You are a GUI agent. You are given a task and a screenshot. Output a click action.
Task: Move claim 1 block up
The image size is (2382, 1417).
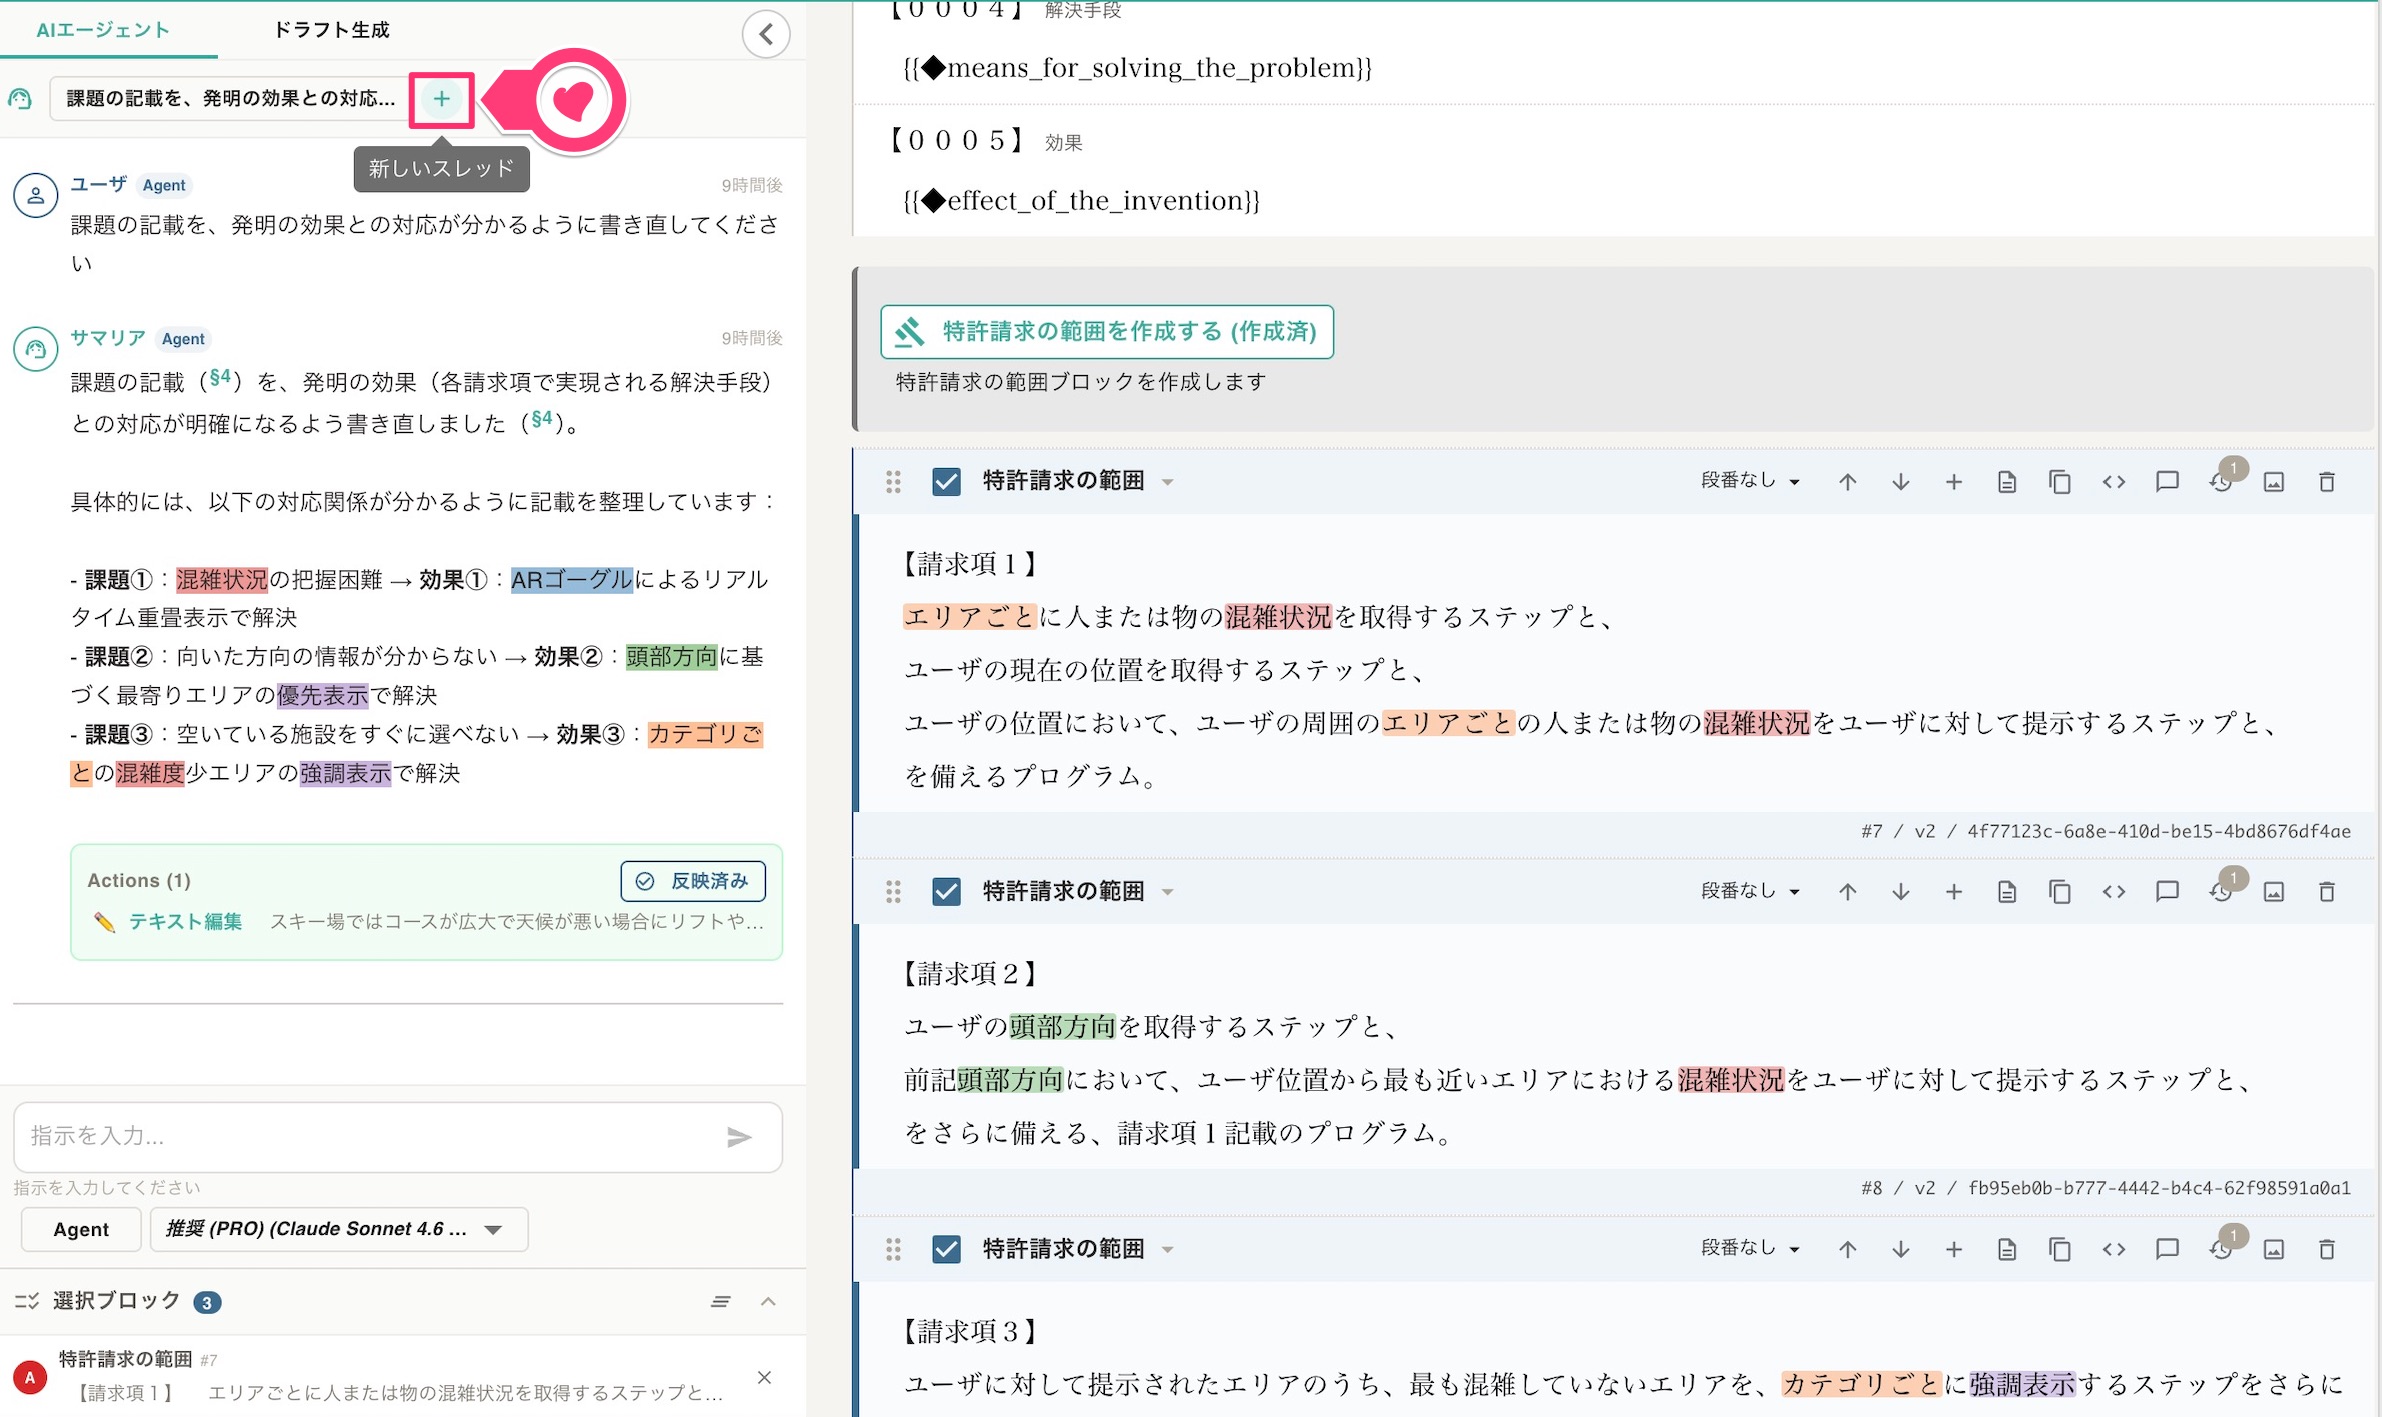1847,483
